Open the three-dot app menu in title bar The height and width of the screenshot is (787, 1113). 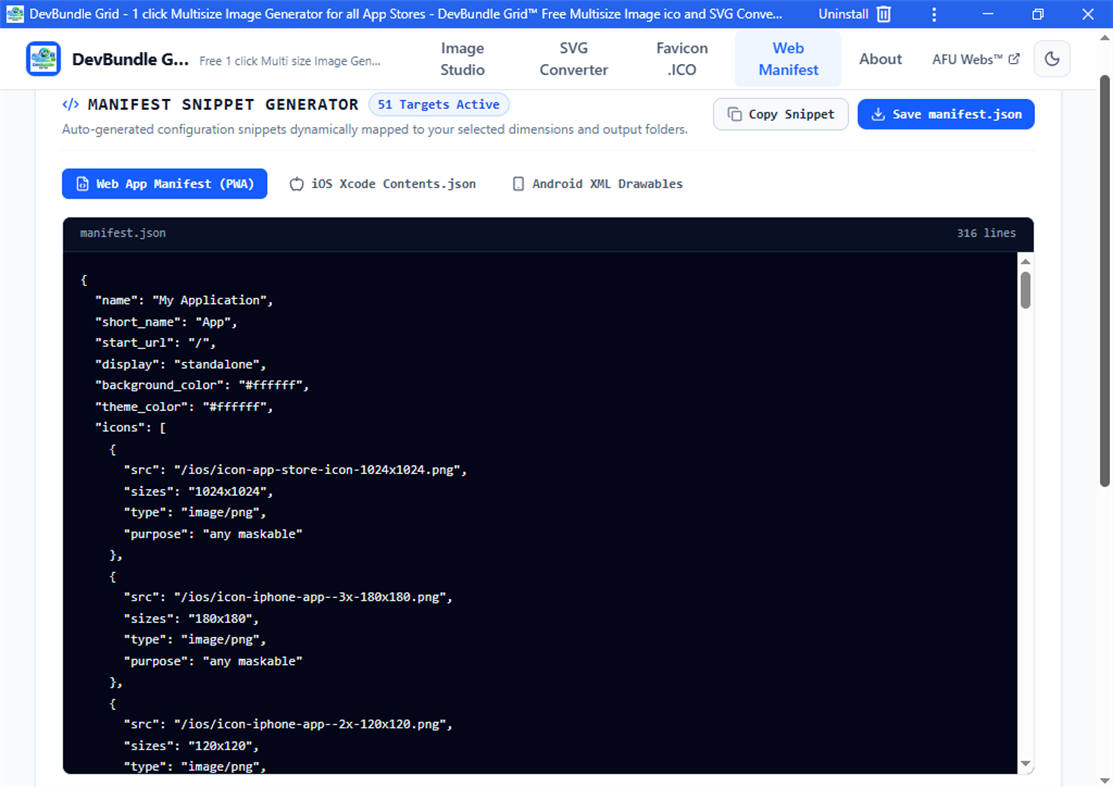934,14
